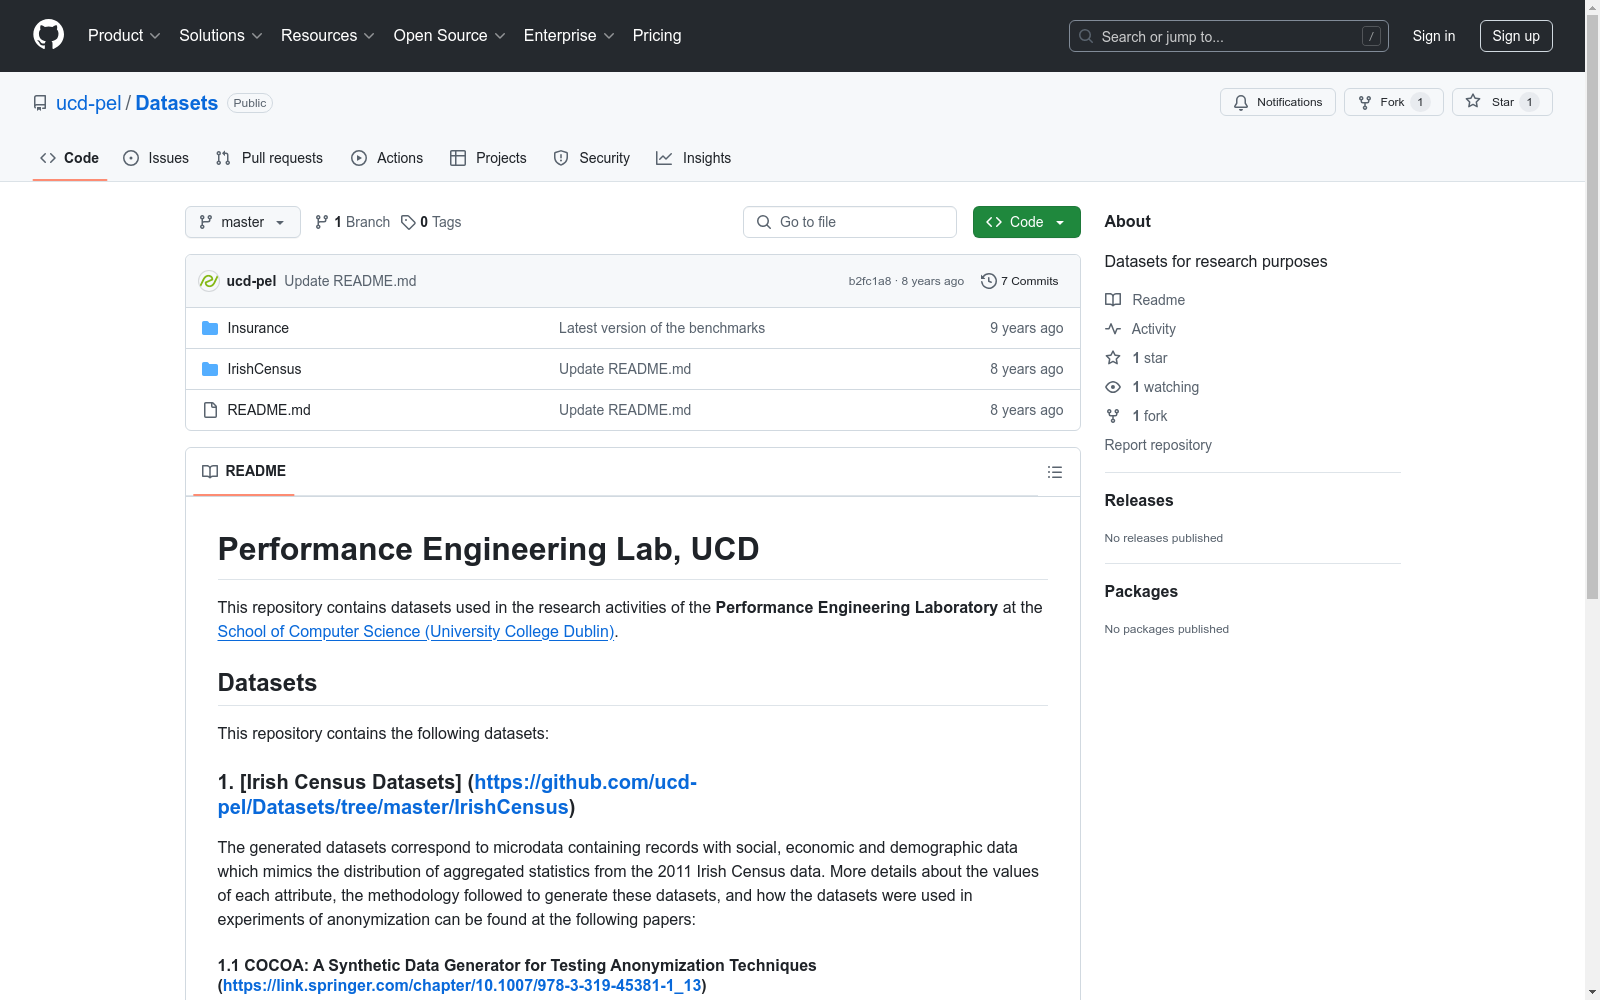The height and width of the screenshot is (1000, 1600).
Task: Open the Insights tab
Action: point(694,158)
